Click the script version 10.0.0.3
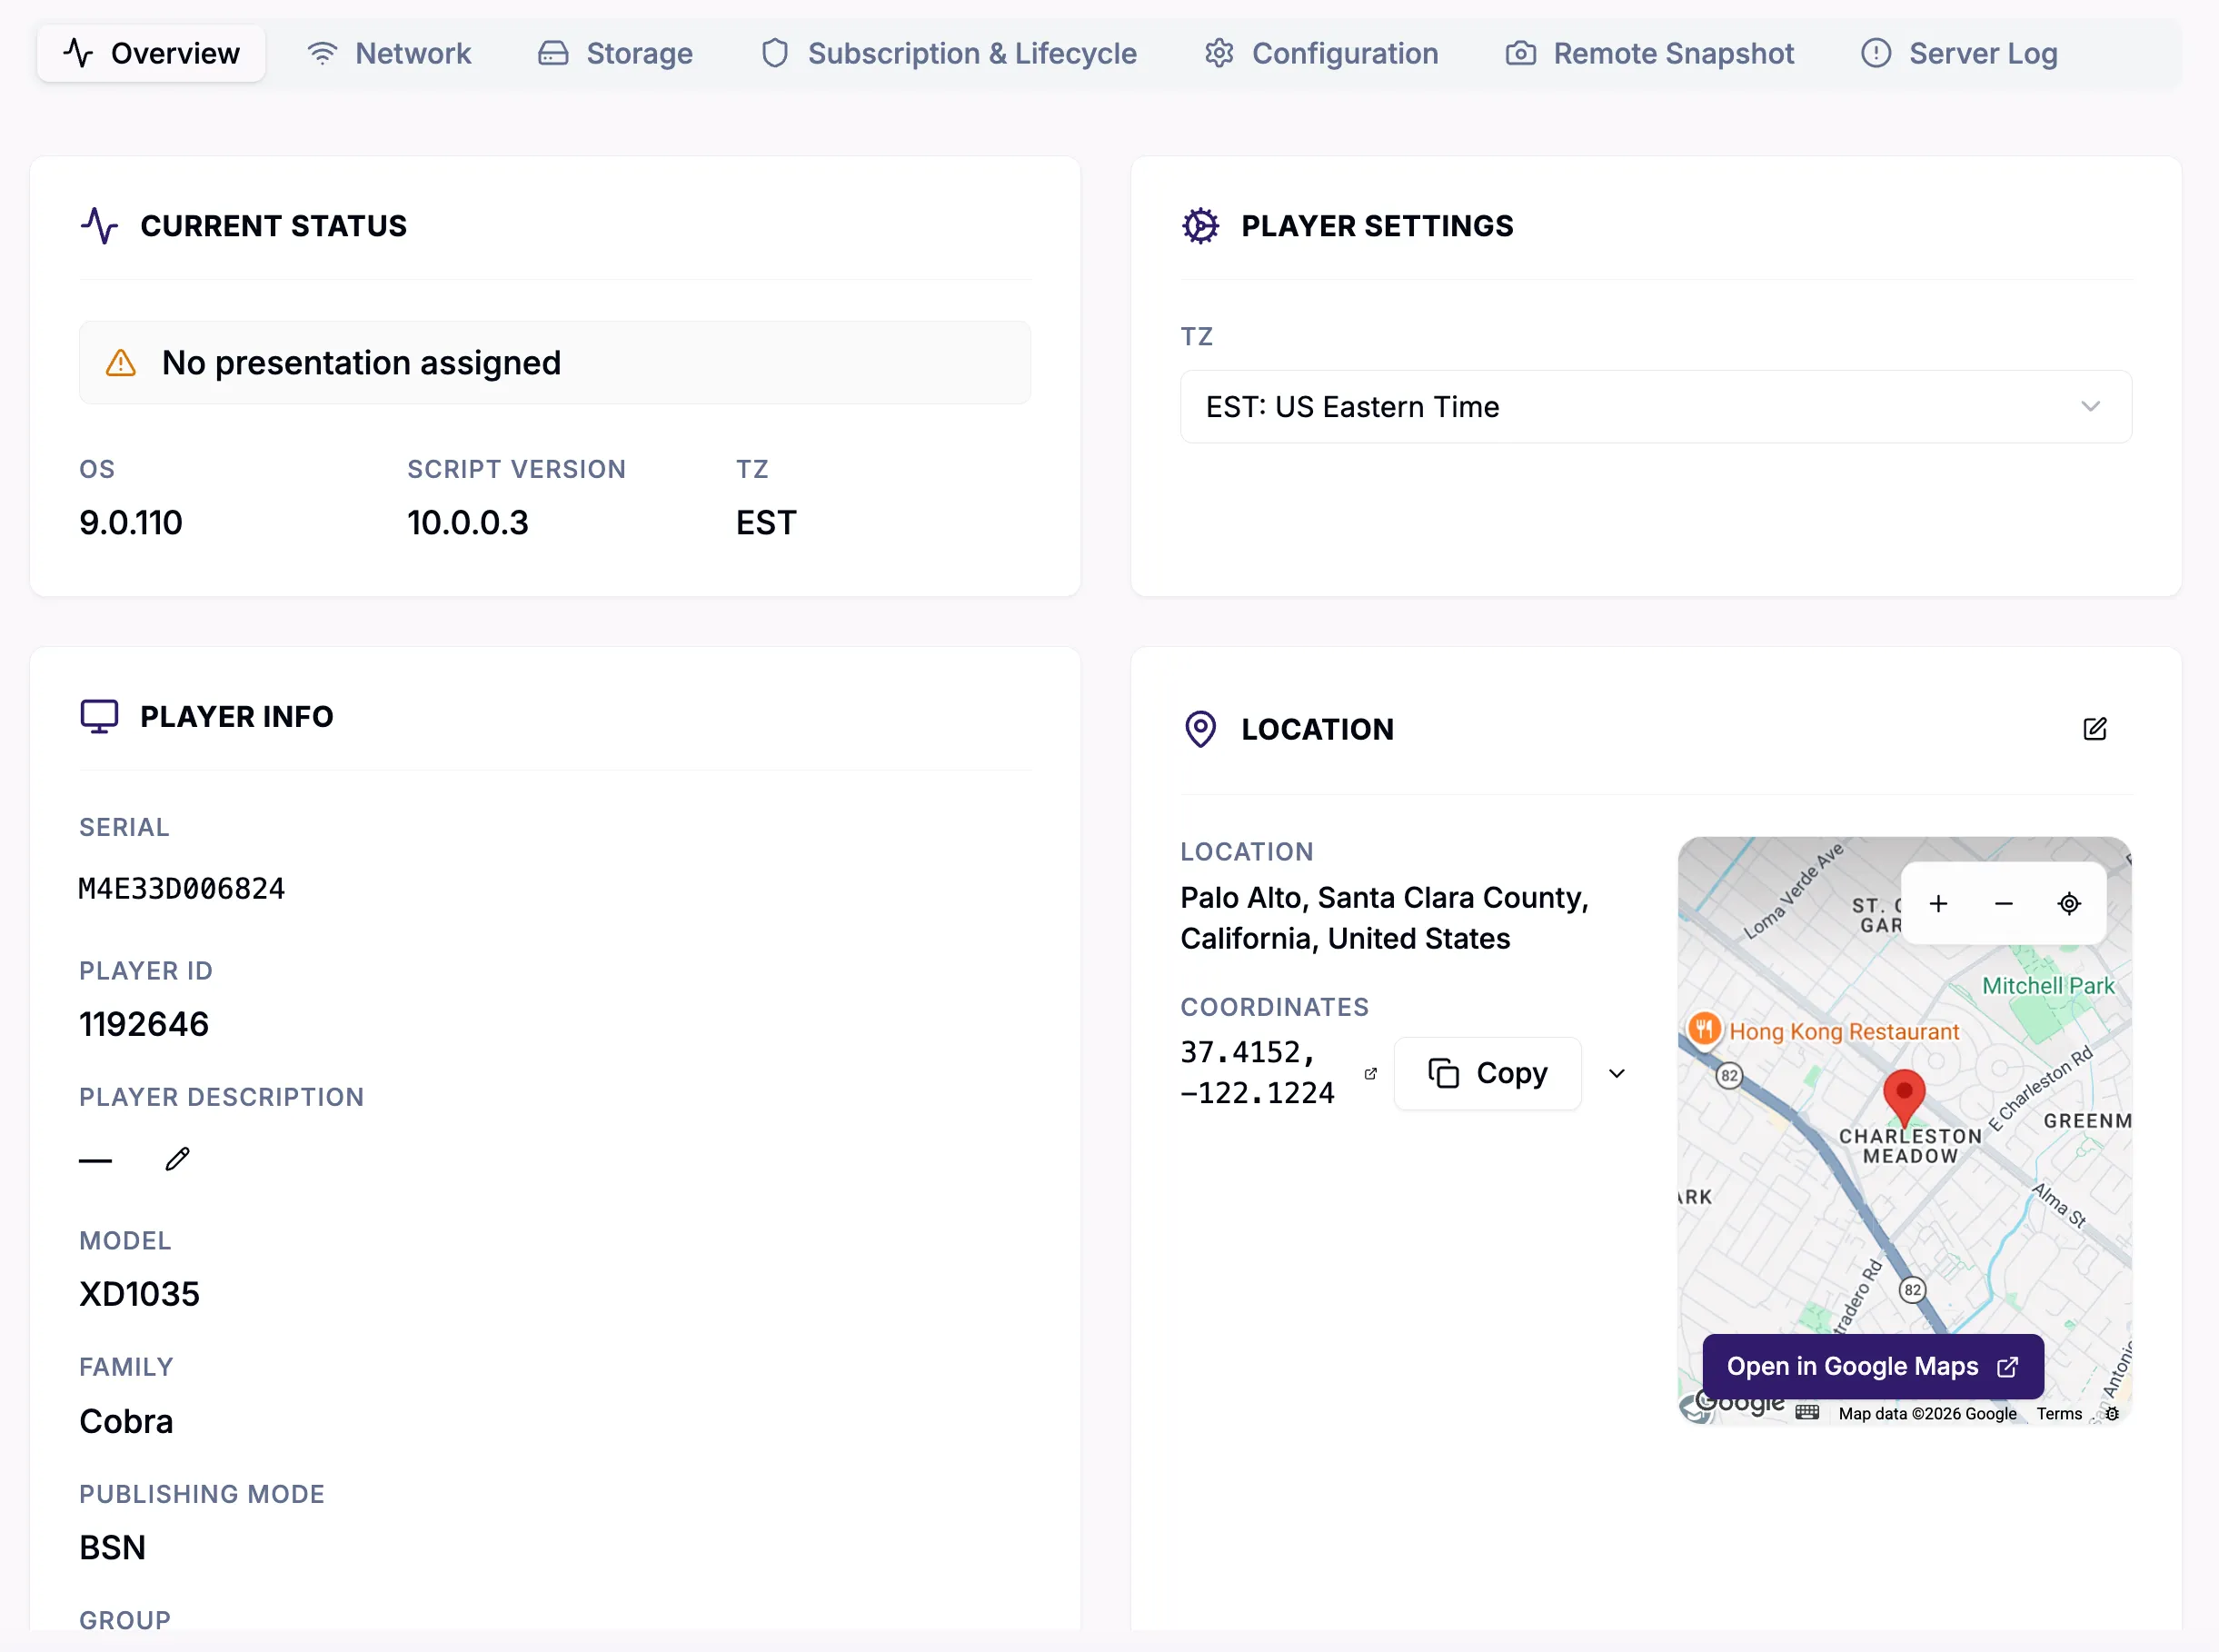 coord(467,522)
